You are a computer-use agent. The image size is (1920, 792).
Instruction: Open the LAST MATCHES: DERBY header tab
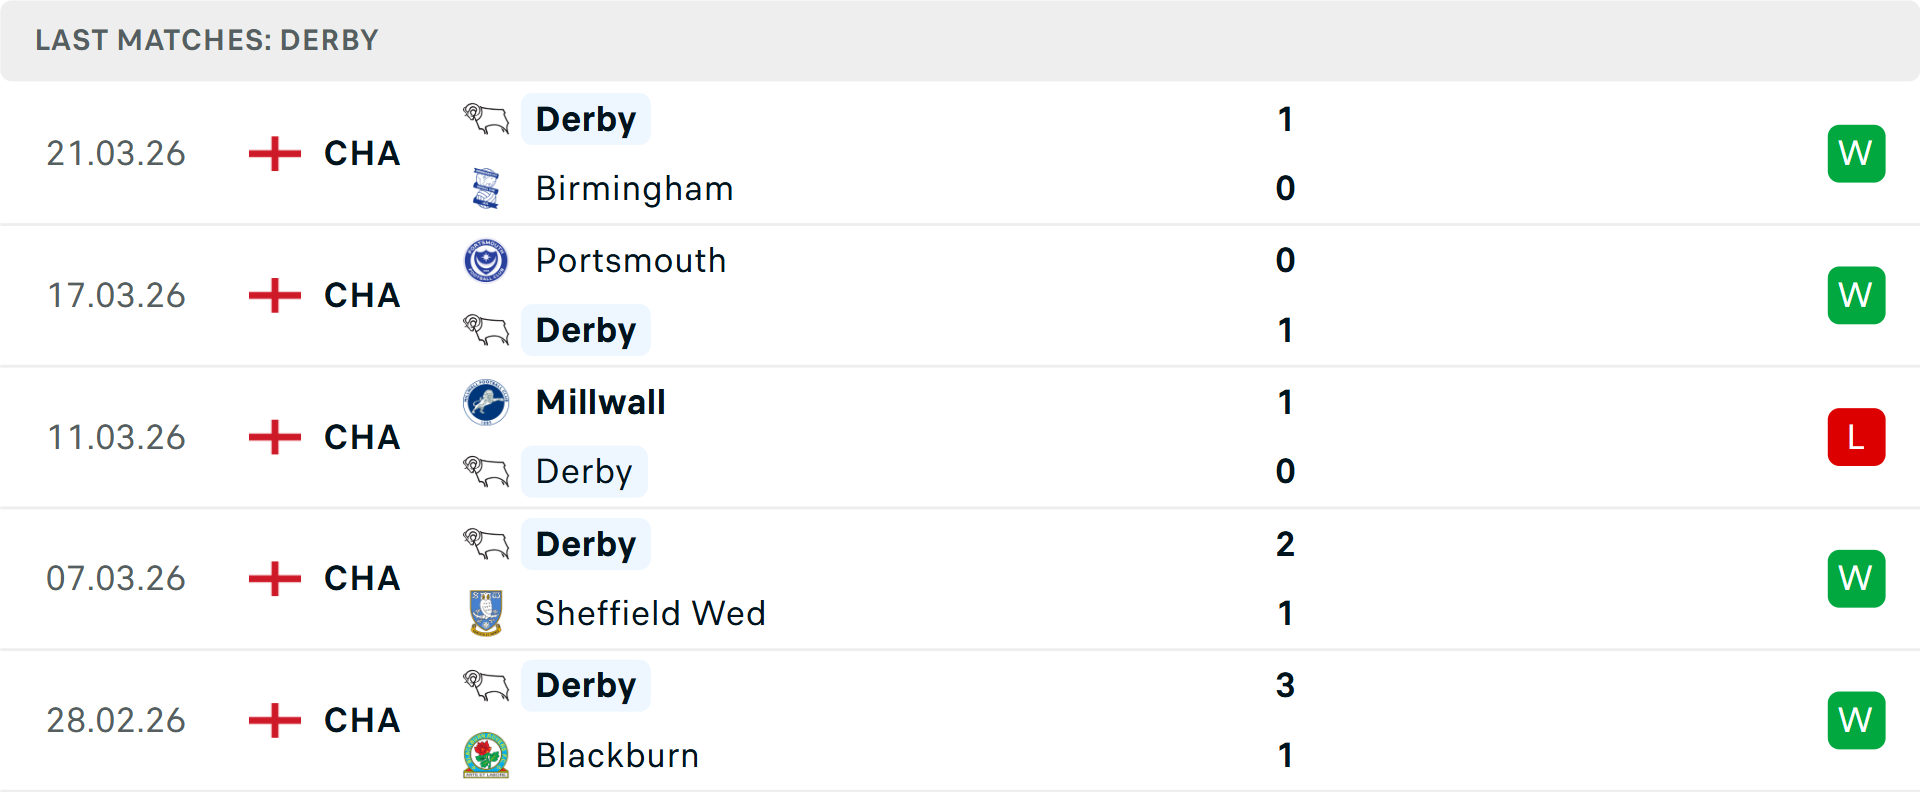pyautogui.click(x=206, y=40)
